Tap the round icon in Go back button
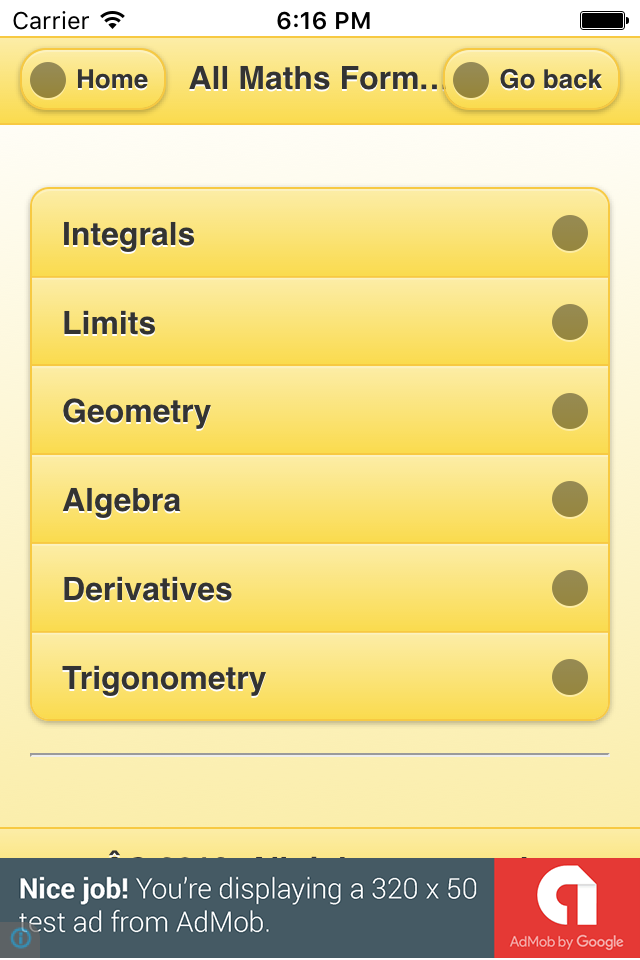The width and height of the screenshot is (640, 960). click(x=471, y=80)
